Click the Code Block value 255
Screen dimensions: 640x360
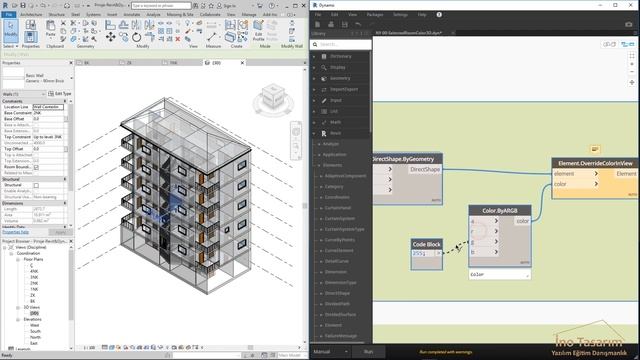click(419, 253)
